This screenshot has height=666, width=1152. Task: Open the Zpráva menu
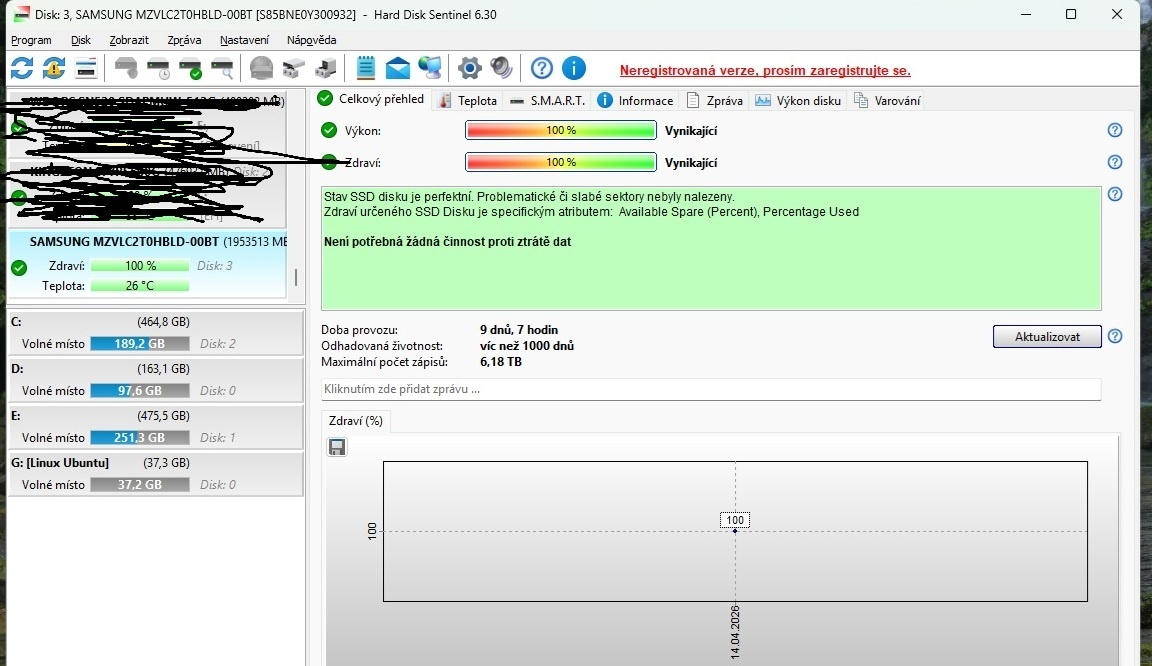click(184, 40)
